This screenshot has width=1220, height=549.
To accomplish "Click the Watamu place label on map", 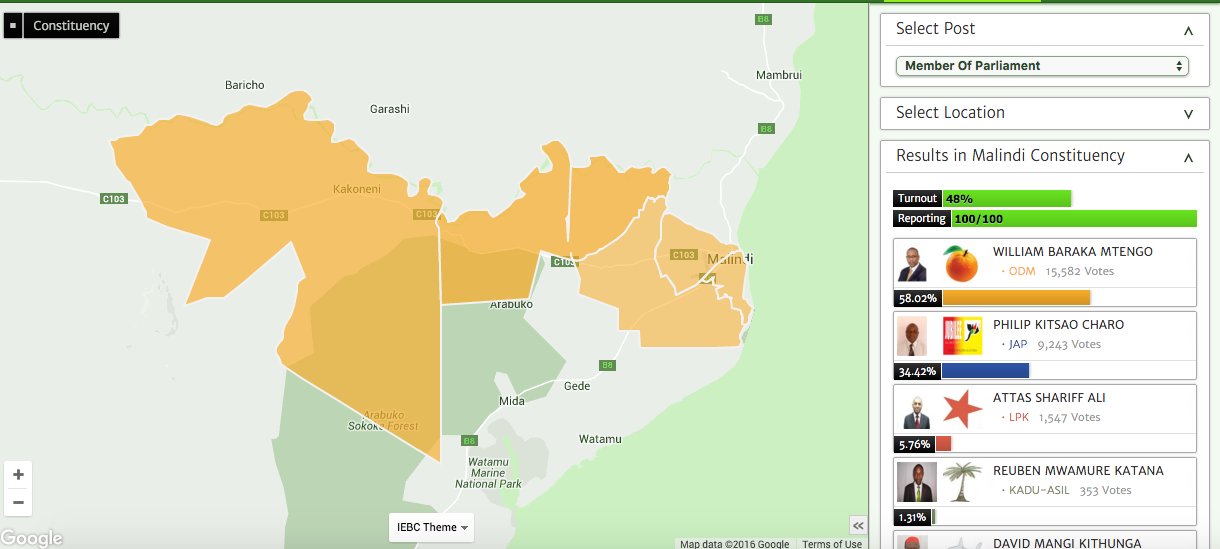I will point(600,439).
